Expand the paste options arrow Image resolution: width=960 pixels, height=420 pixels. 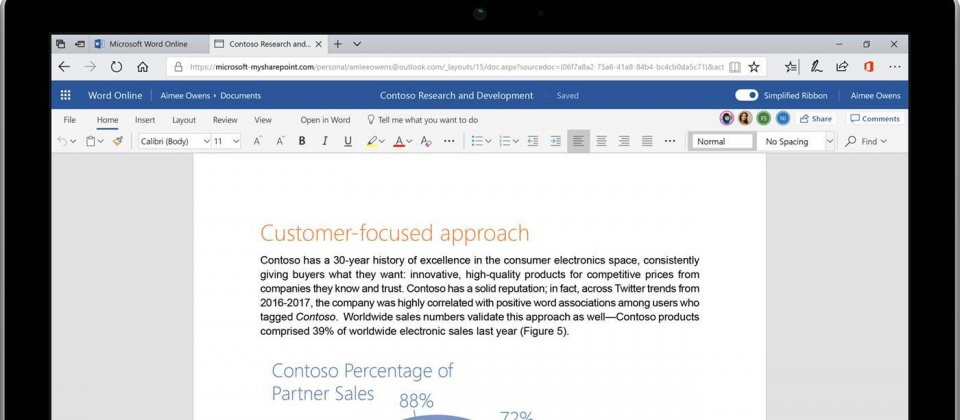pos(101,141)
